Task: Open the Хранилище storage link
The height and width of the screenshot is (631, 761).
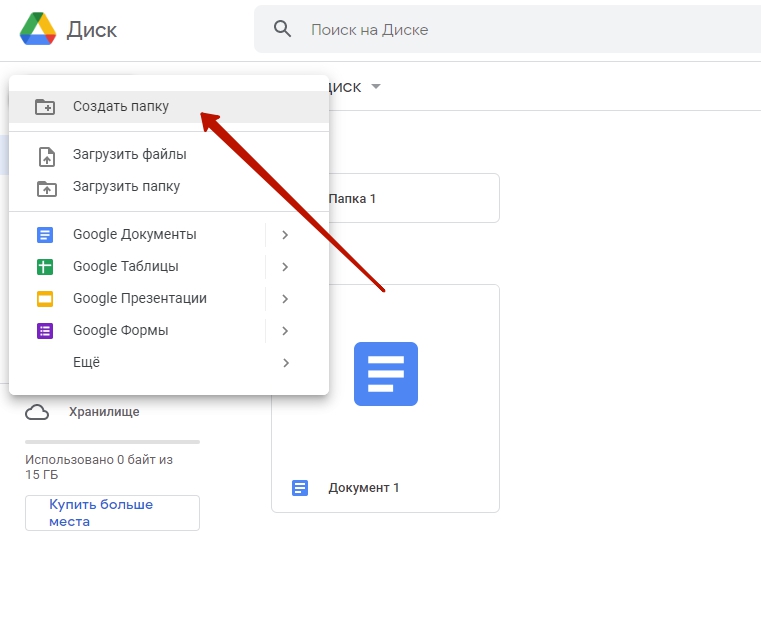Action: pos(104,412)
